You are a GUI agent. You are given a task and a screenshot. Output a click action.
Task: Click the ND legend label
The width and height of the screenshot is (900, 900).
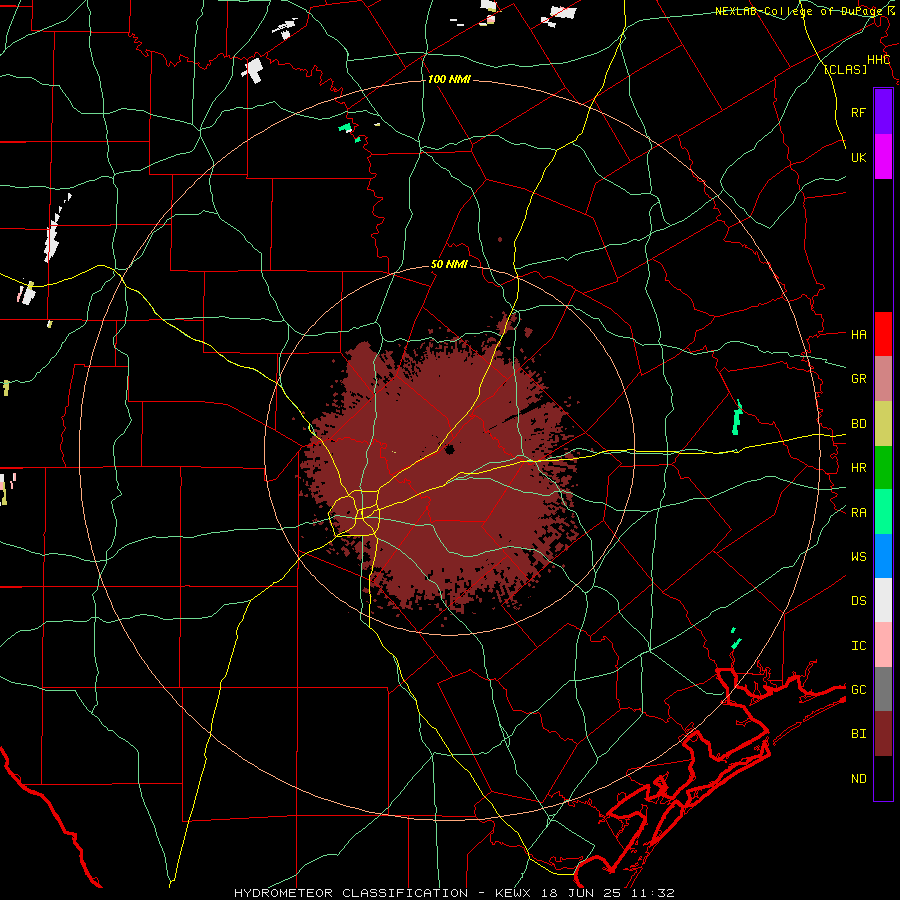858,779
